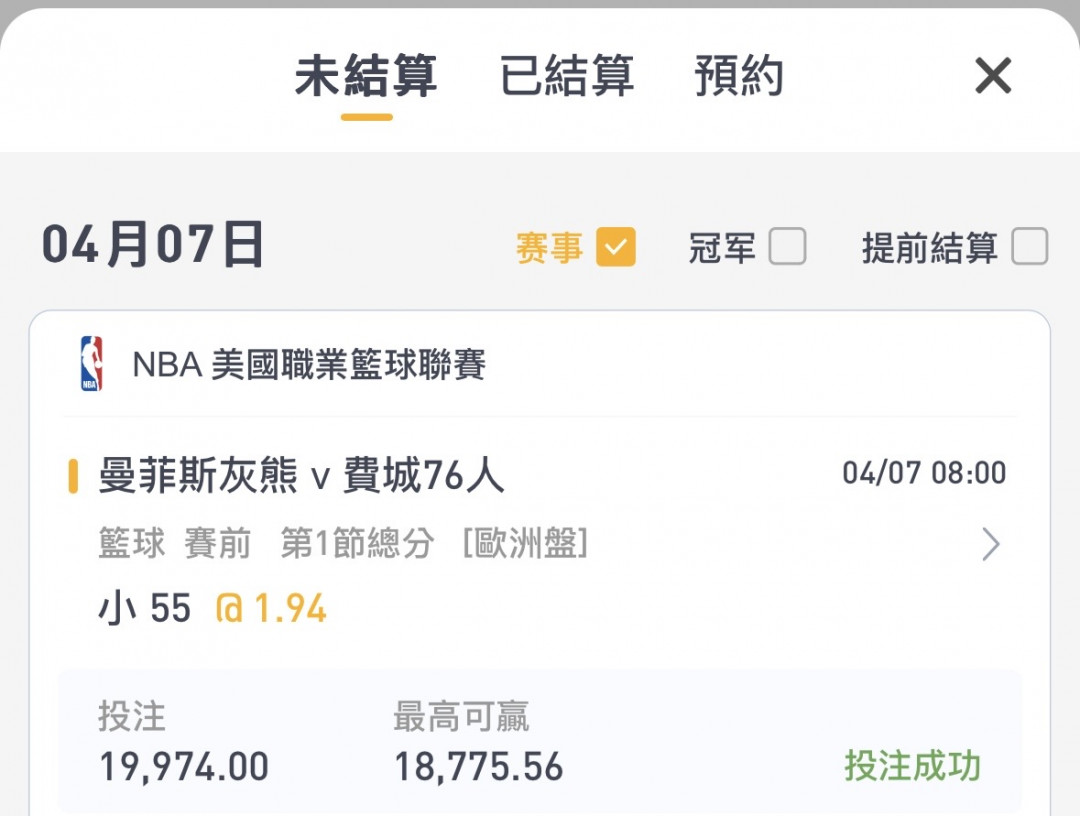Tick the 提前結算 checkbox
The image size is (1080, 816).
tap(1030, 247)
